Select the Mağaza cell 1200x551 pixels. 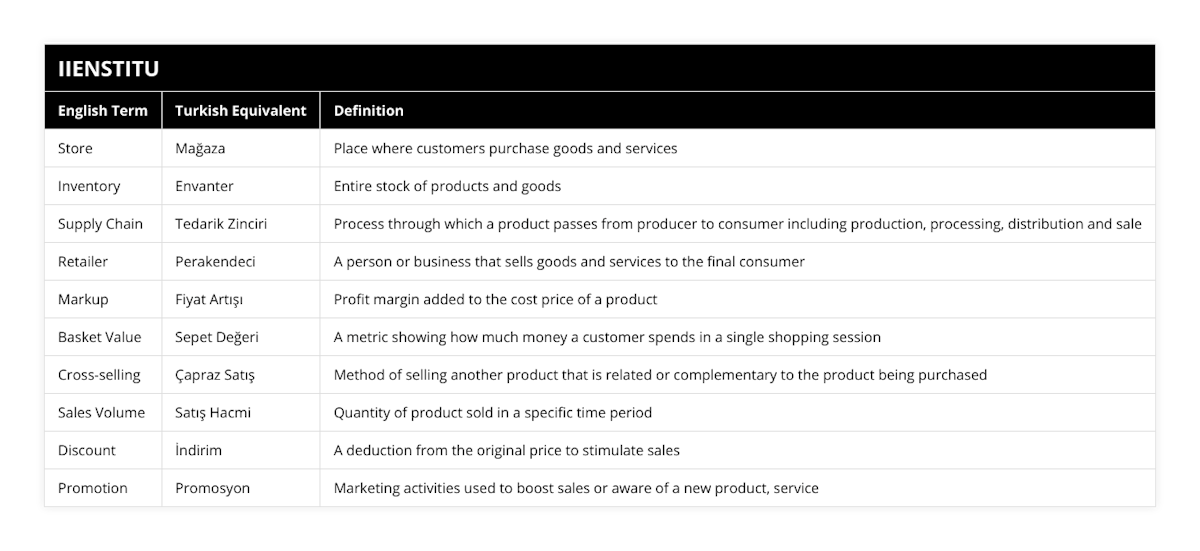(200, 148)
